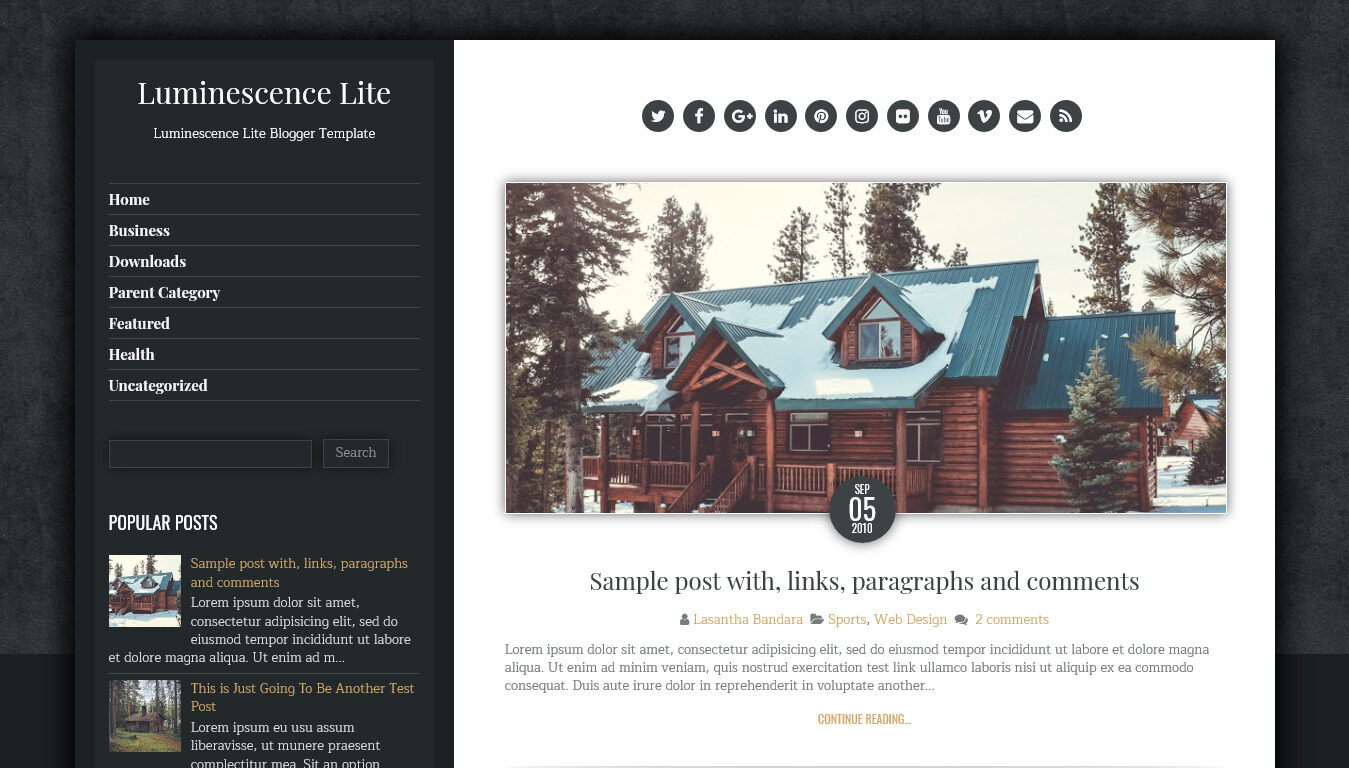The height and width of the screenshot is (768, 1349).
Task: Open the Instagram icon
Action: click(x=862, y=116)
